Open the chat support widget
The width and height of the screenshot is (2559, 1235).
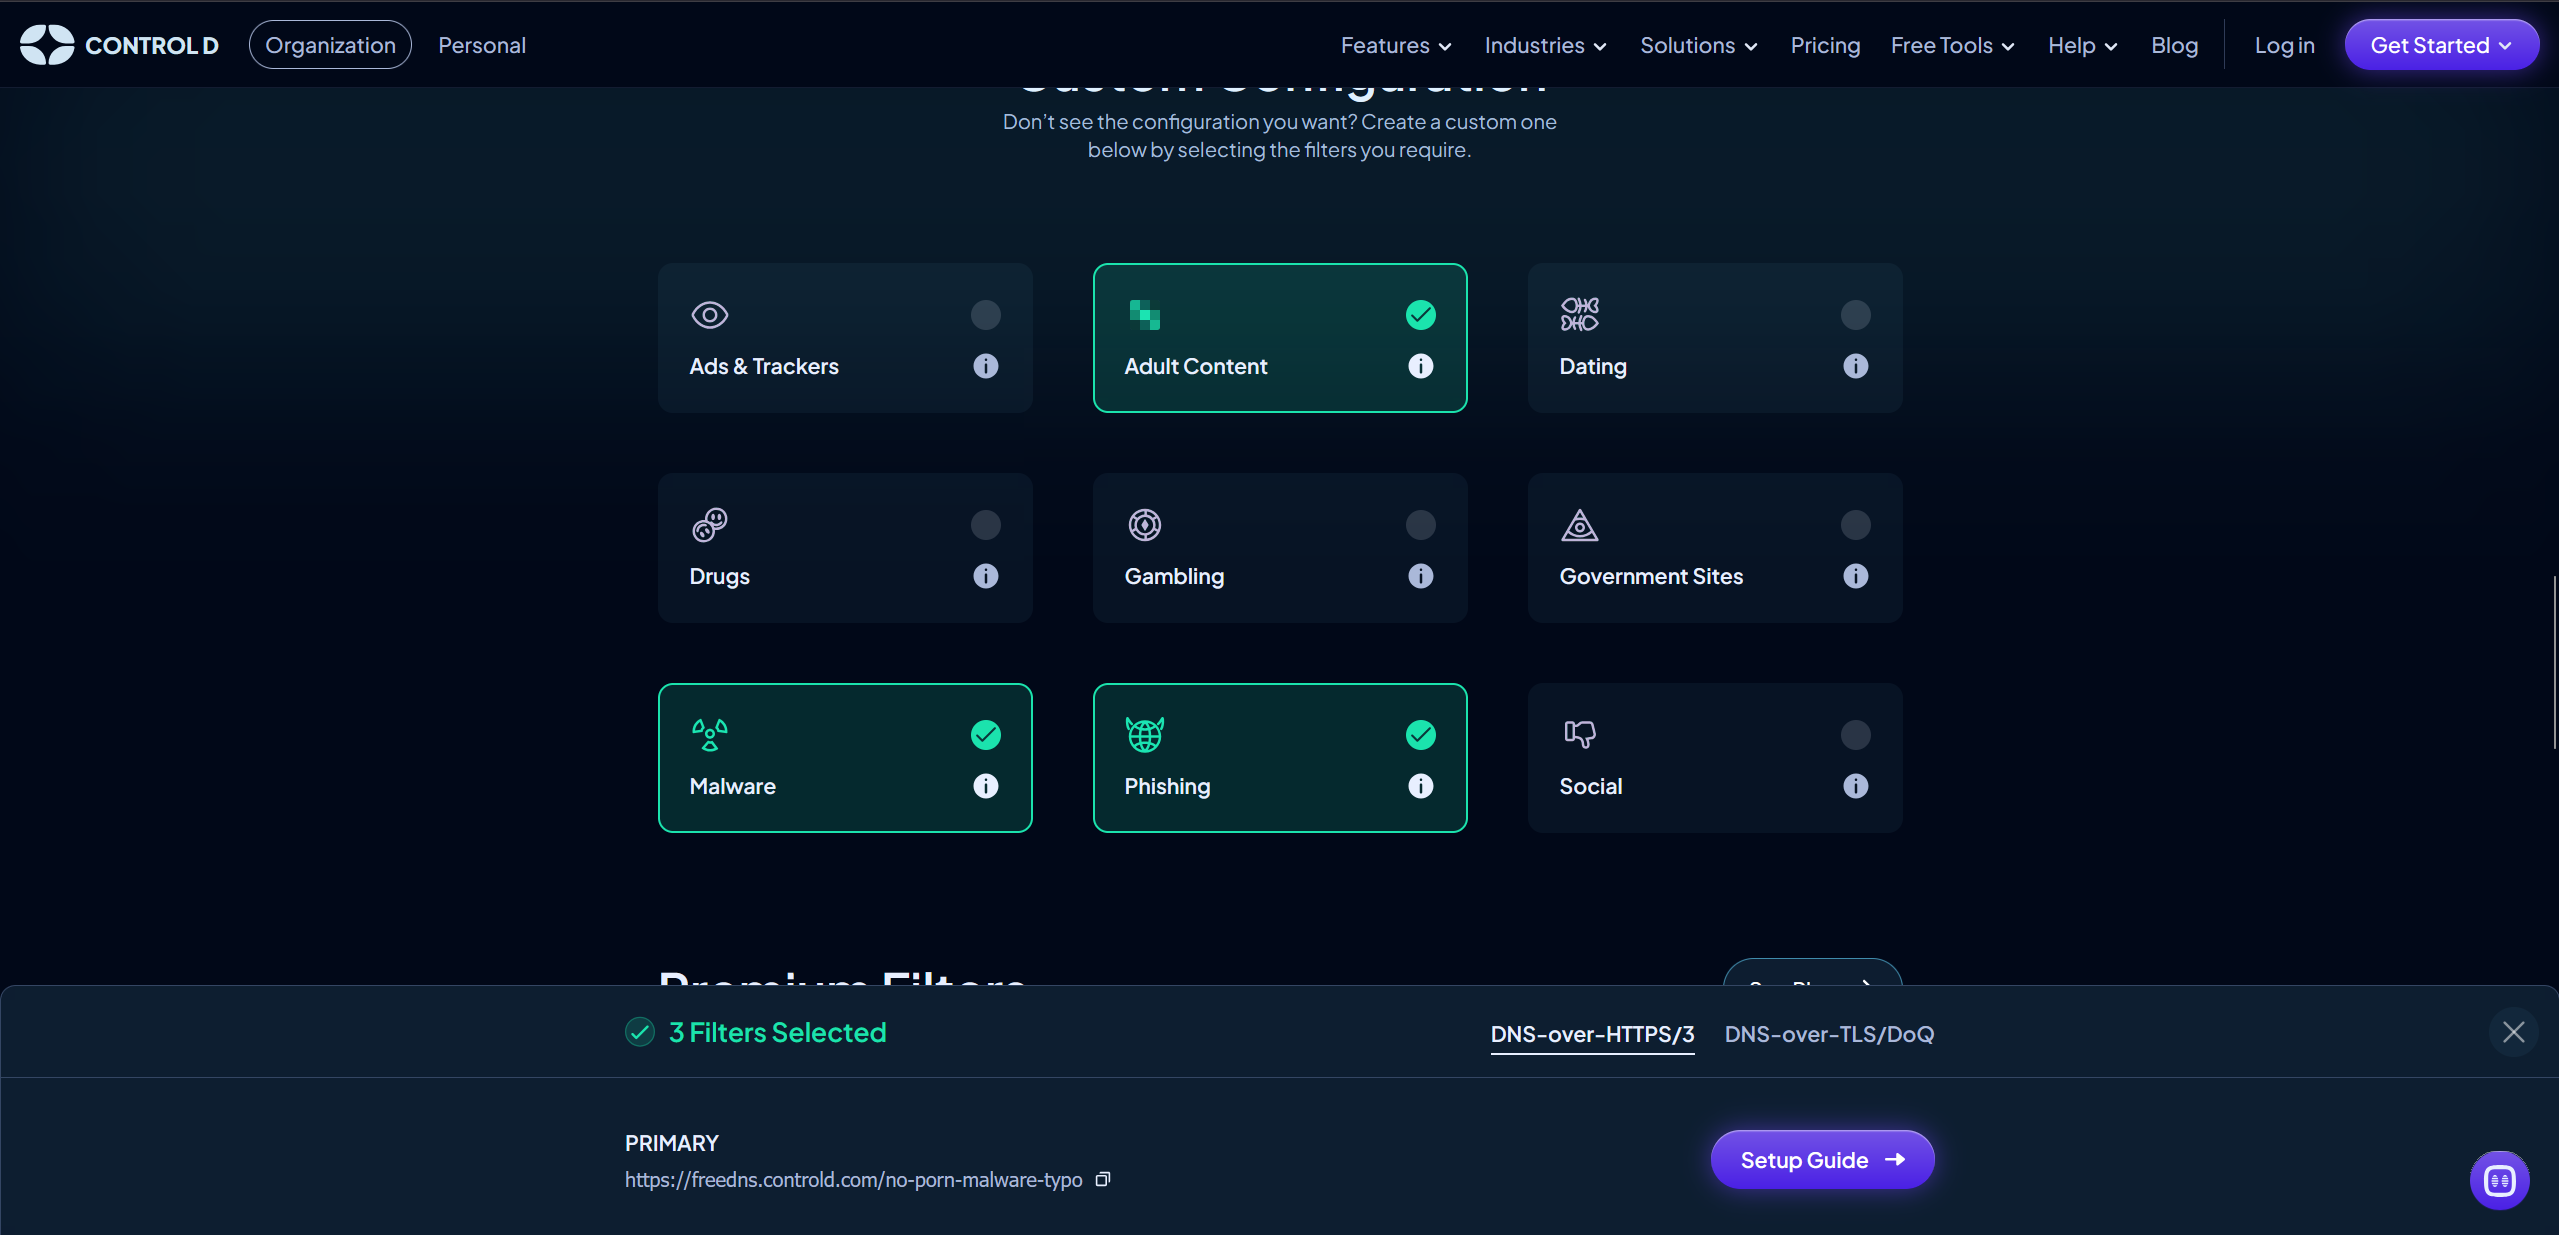coord(2499,1180)
